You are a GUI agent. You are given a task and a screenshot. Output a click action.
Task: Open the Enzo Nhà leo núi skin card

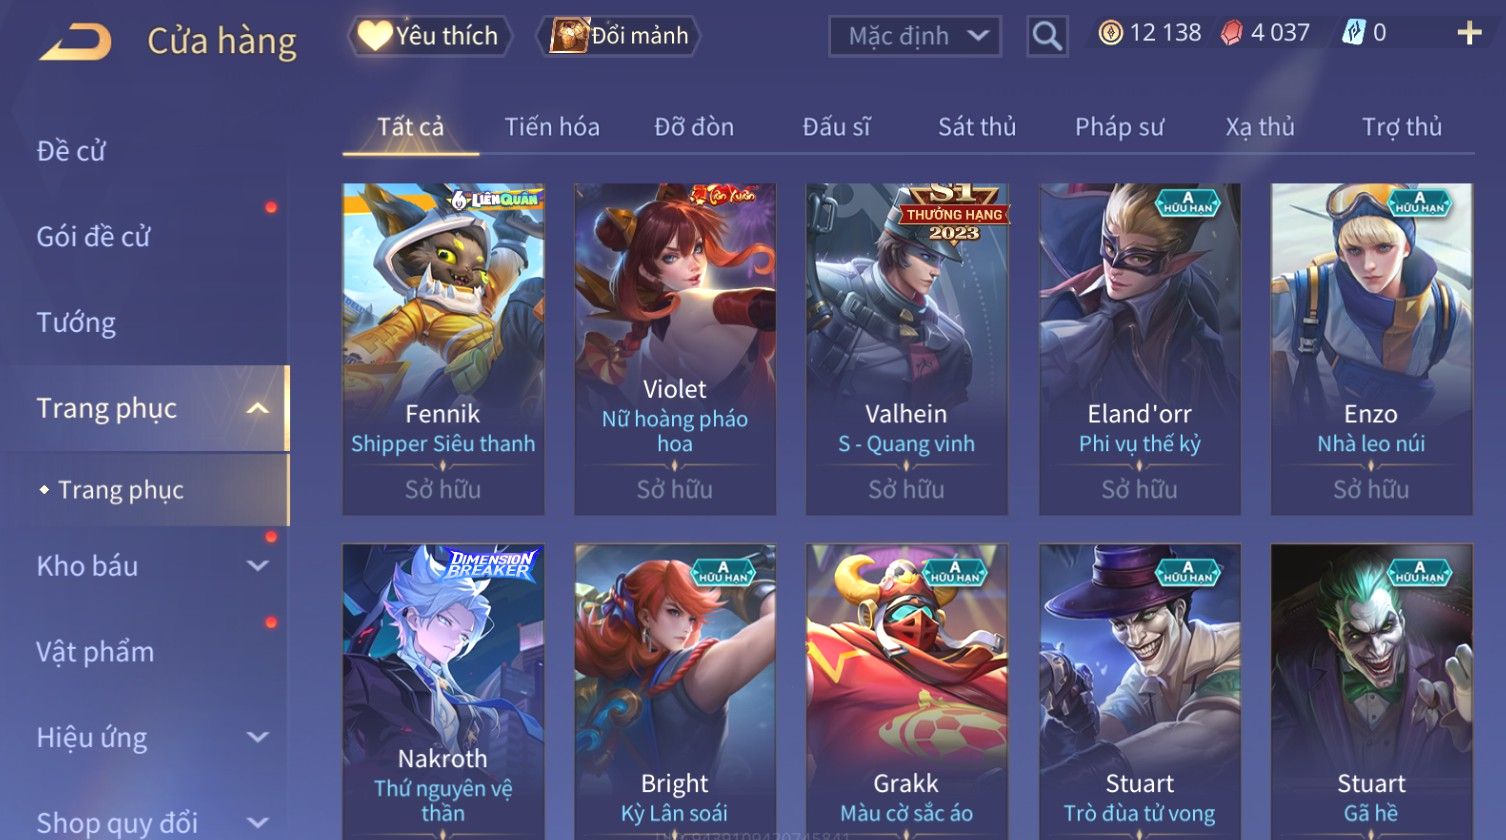[x=1371, y=349]
